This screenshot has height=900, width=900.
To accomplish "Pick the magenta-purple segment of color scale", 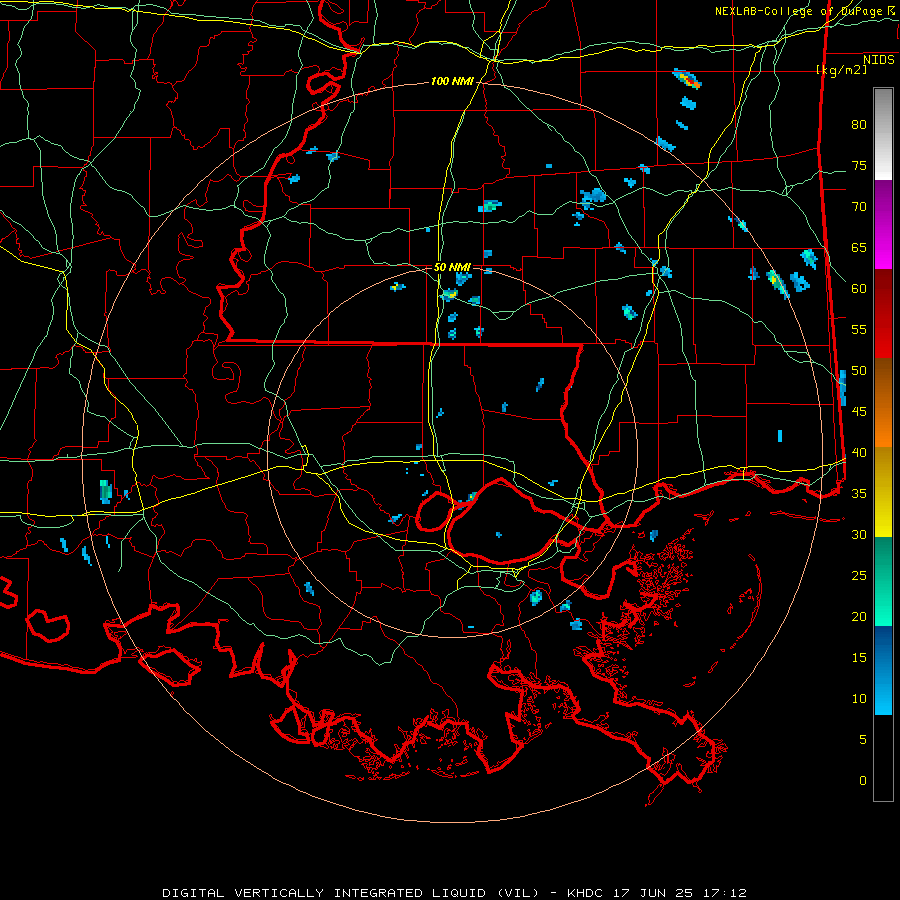I will (883, 224).
